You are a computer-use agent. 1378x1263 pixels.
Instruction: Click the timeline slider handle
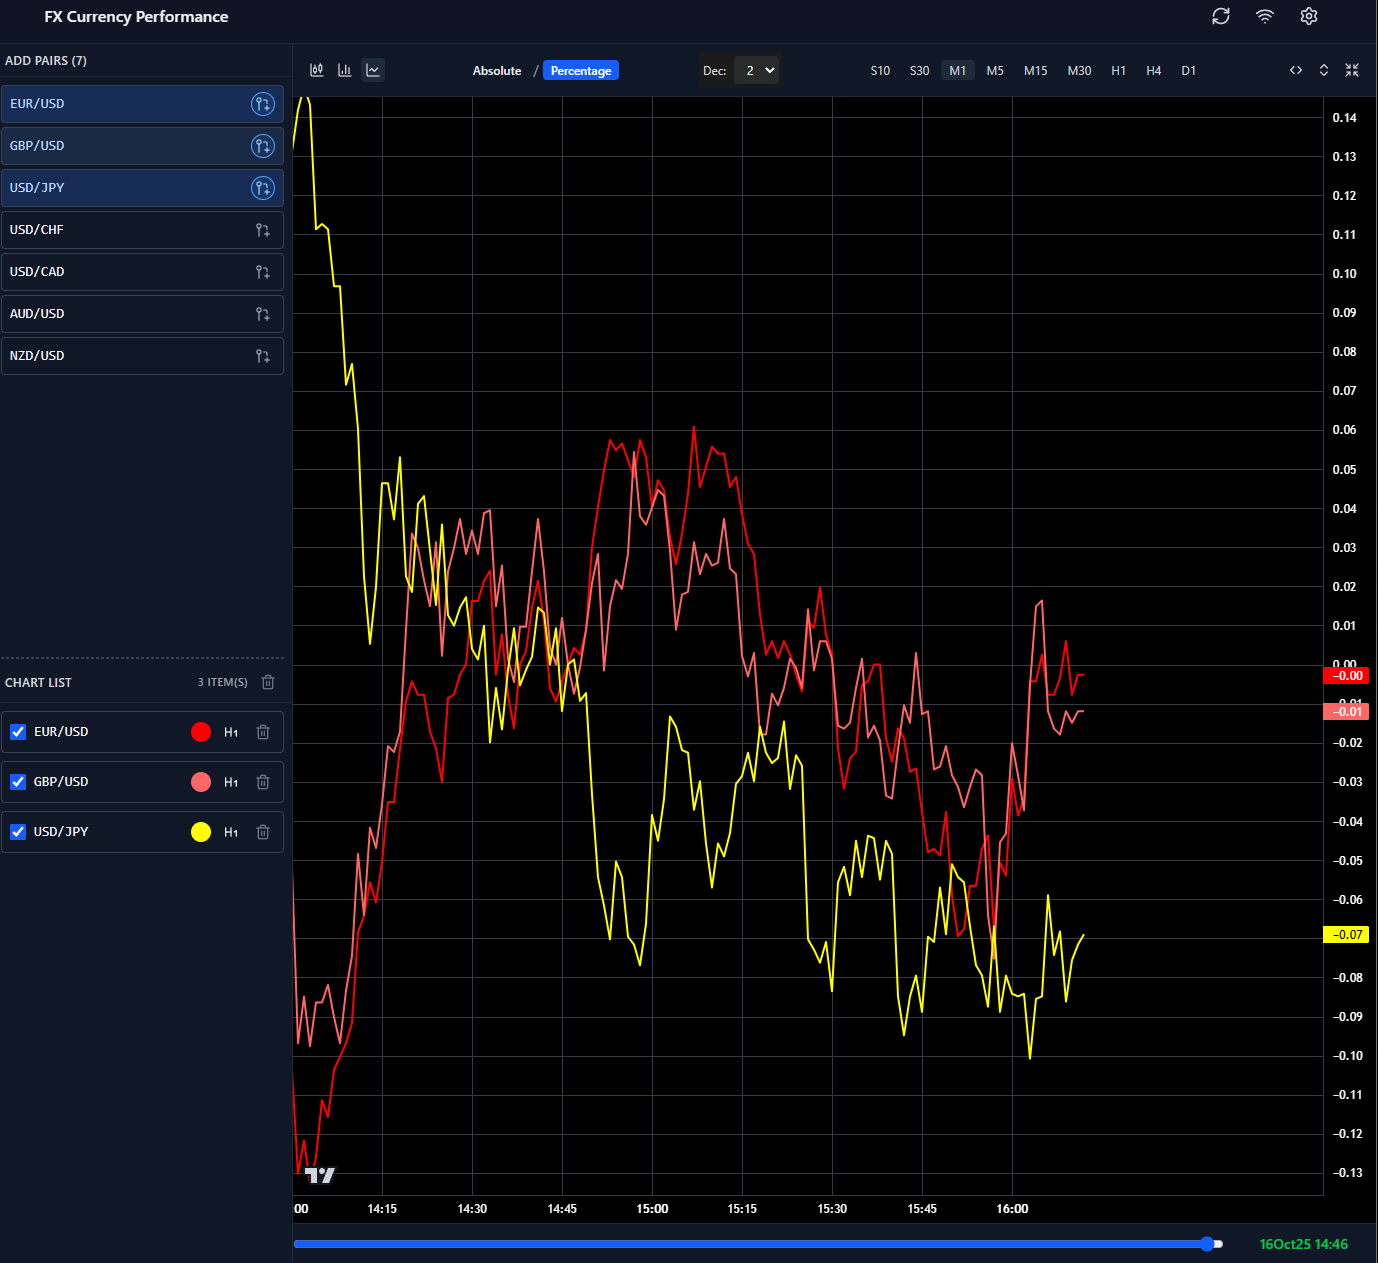[x=1207, y=1244]
